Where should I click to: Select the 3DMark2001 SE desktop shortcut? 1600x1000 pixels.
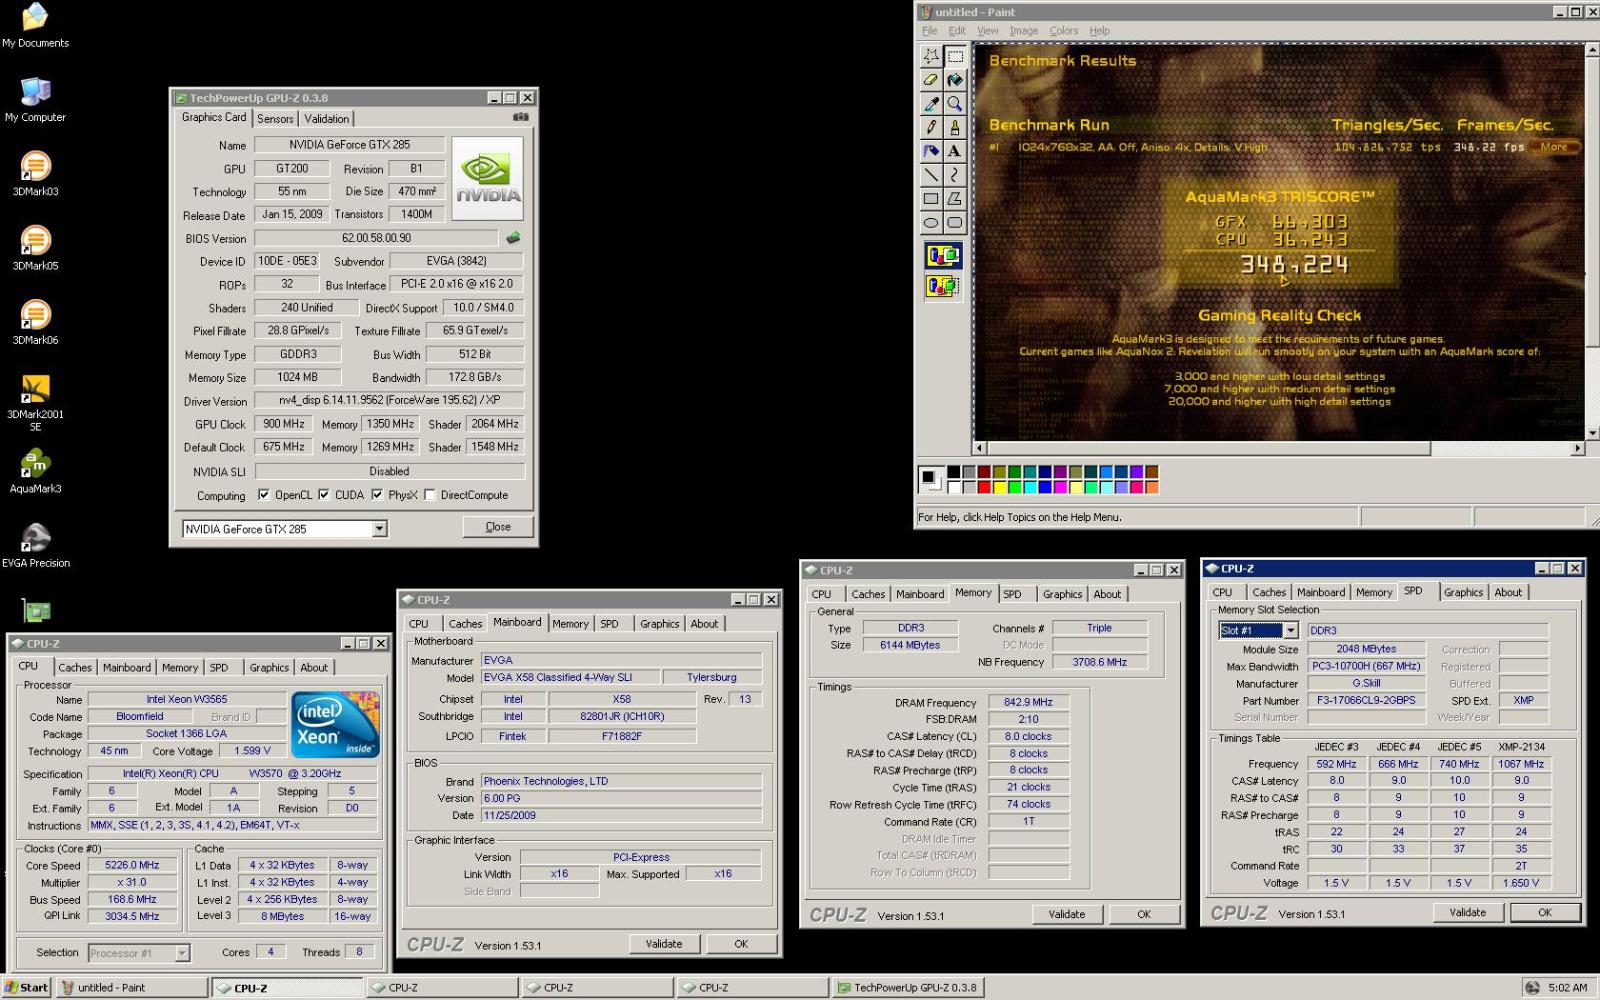(35, 403)
